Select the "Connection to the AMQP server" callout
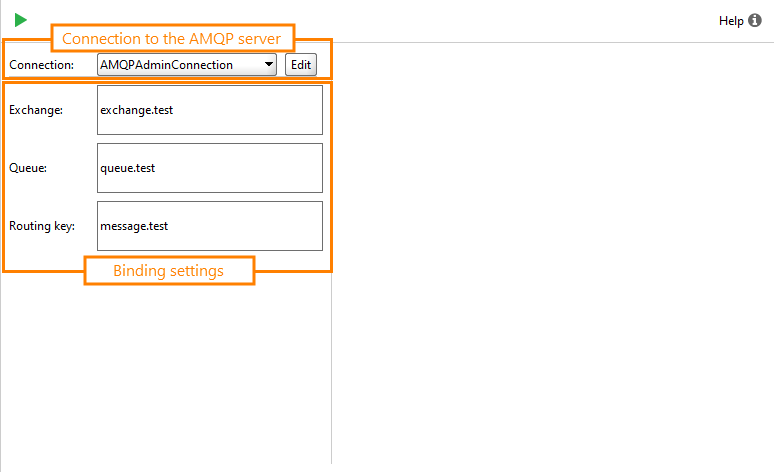Image resolution: width=774 pixels, height=472 pixels. pyautogui.click(x=172, y=38)
